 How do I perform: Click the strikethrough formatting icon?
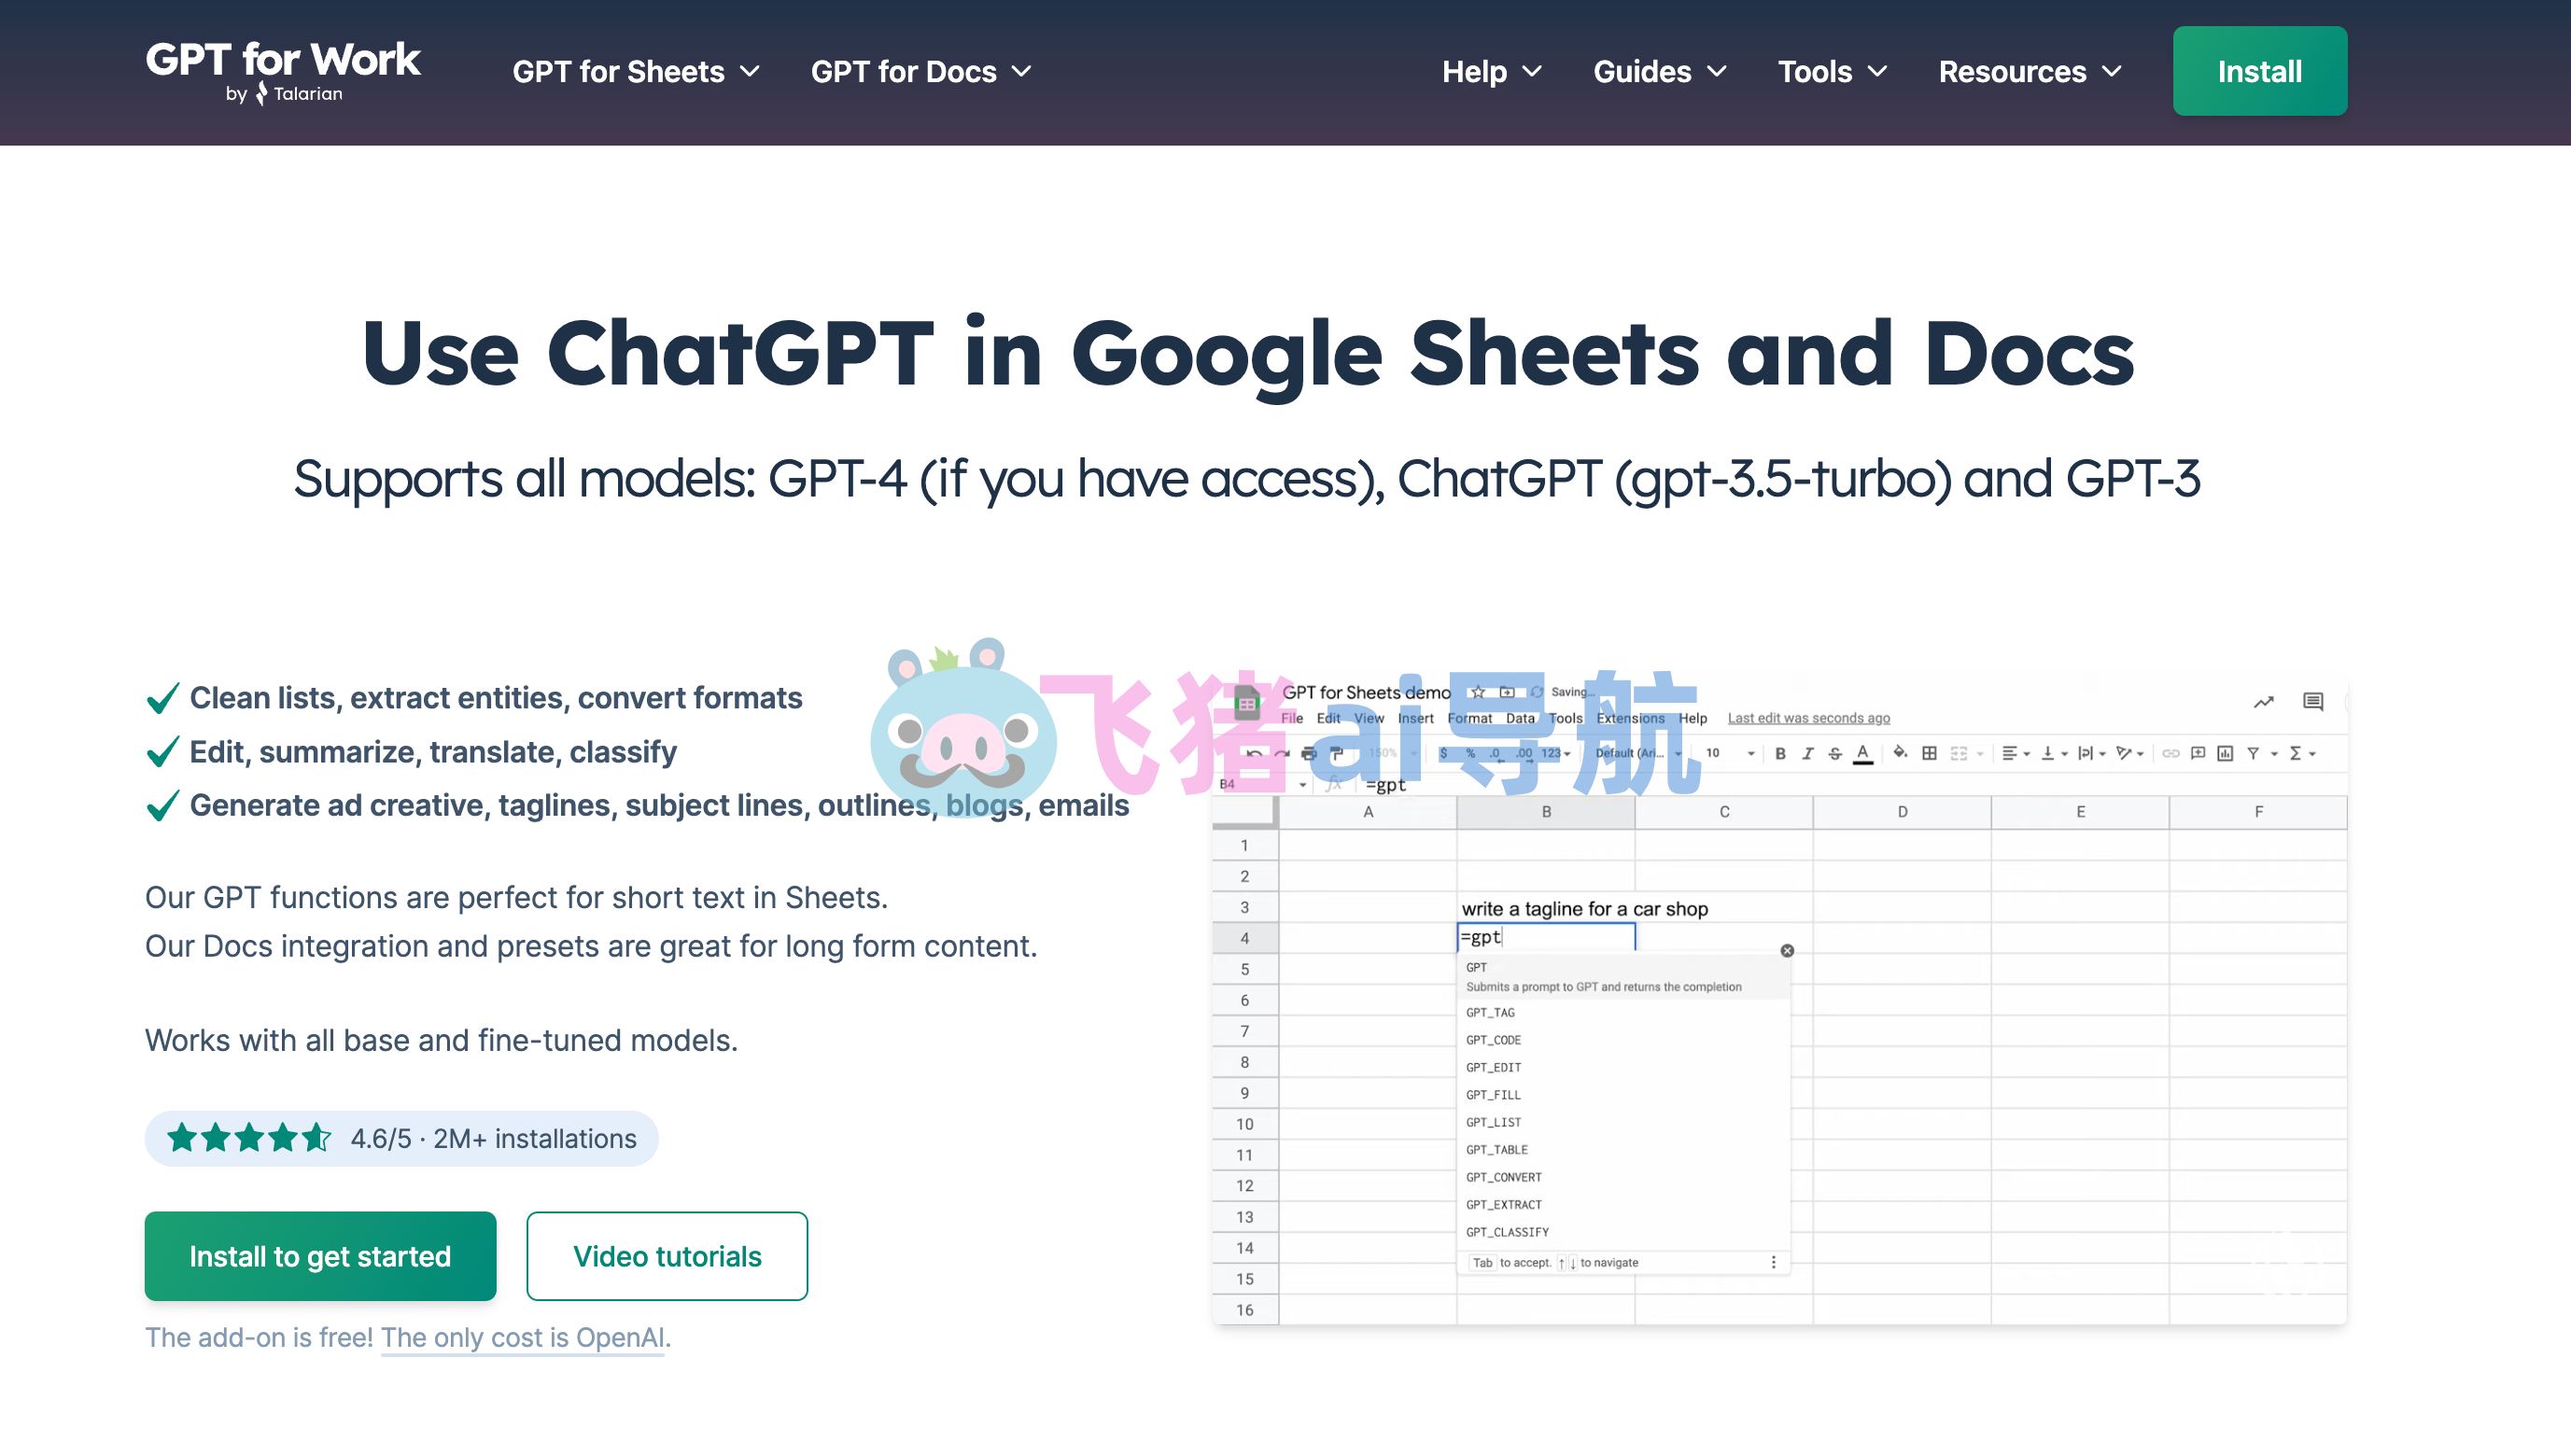point(1835,753)
